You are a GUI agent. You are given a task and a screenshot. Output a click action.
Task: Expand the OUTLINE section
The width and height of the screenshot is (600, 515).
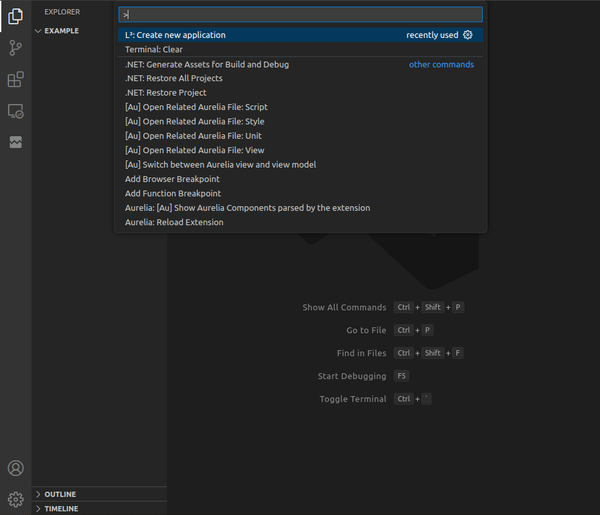pyautogui.click(x=99, y=494)
